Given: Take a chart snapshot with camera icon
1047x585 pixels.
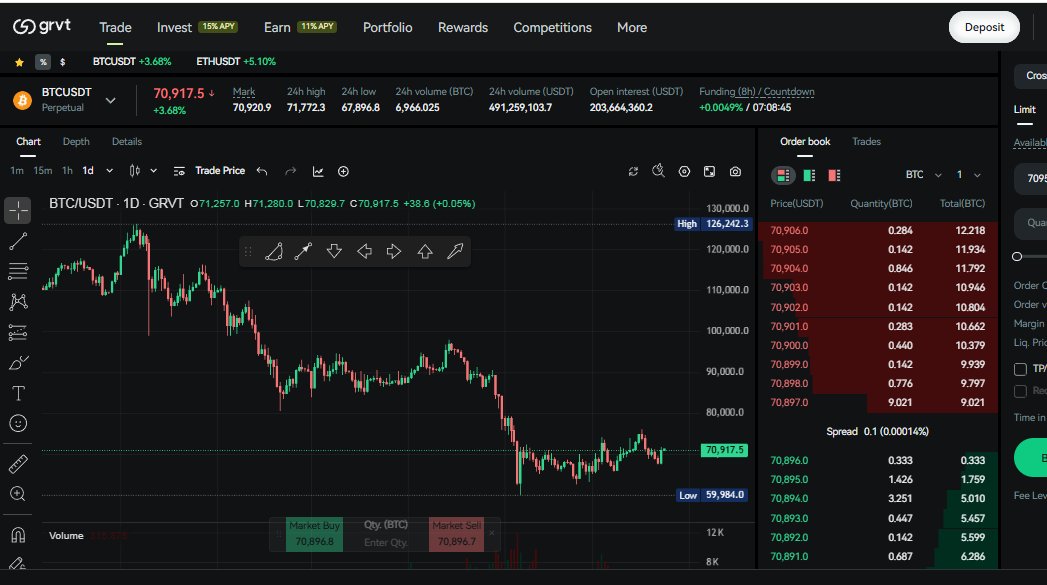Looking at the screenshot, I should pyautogui.click(x=735, y=172).
